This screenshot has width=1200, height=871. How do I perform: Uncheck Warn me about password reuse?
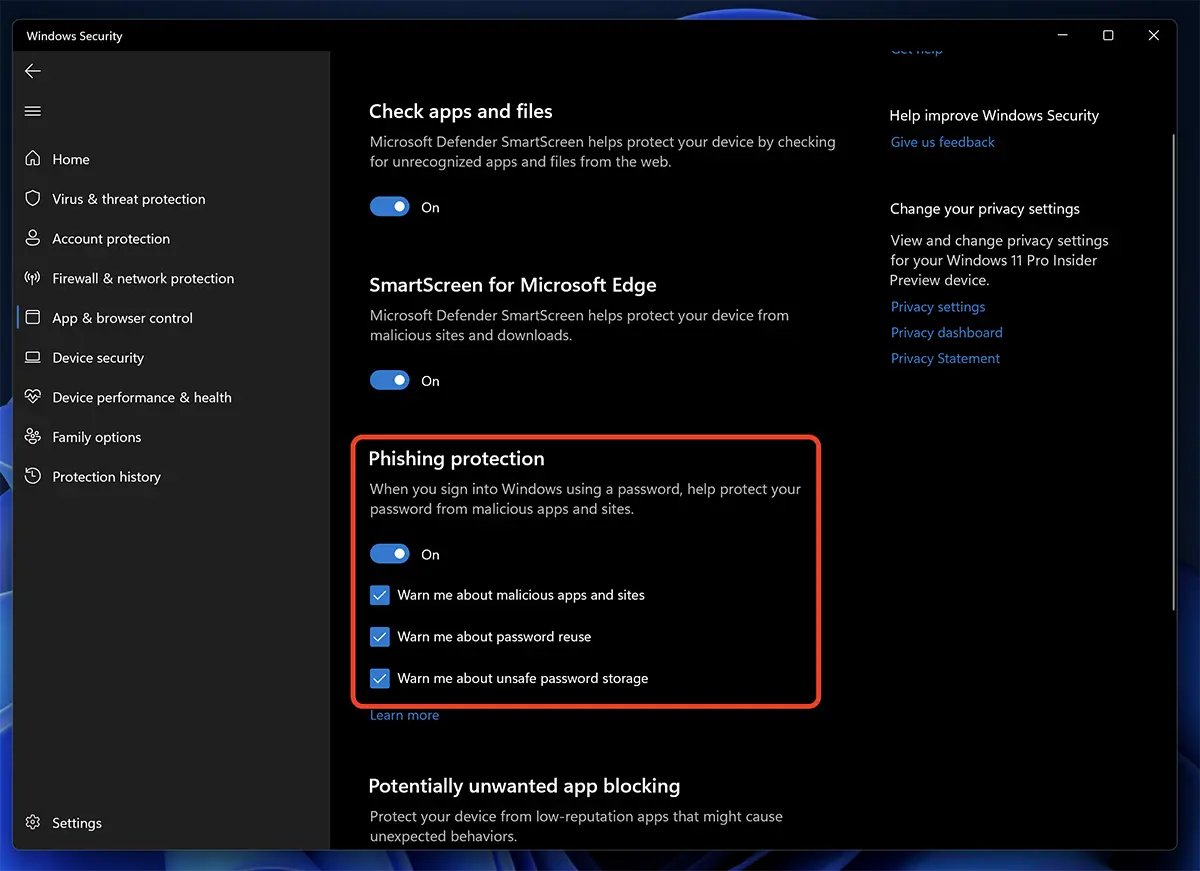pos(380,637)
